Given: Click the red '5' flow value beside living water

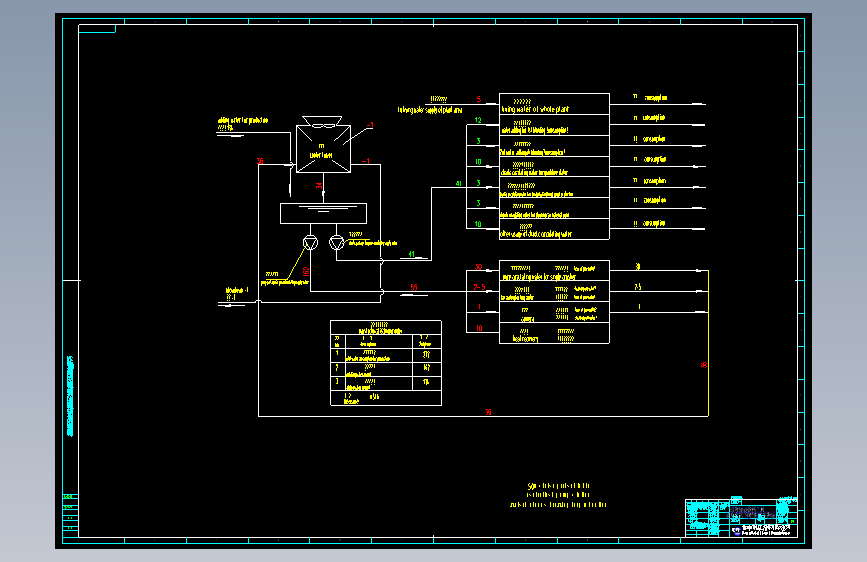Looking at the screenshot, I should tap(479, 100).
